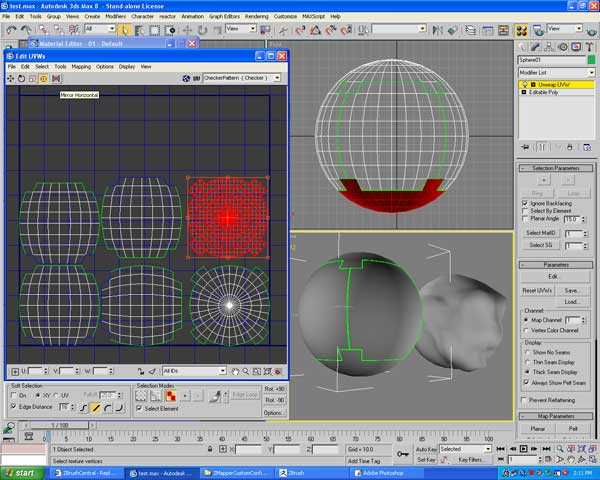Open the Modifiers menu
The height and width of the screenshot is (480, 600).
click(x=115, y=16)
